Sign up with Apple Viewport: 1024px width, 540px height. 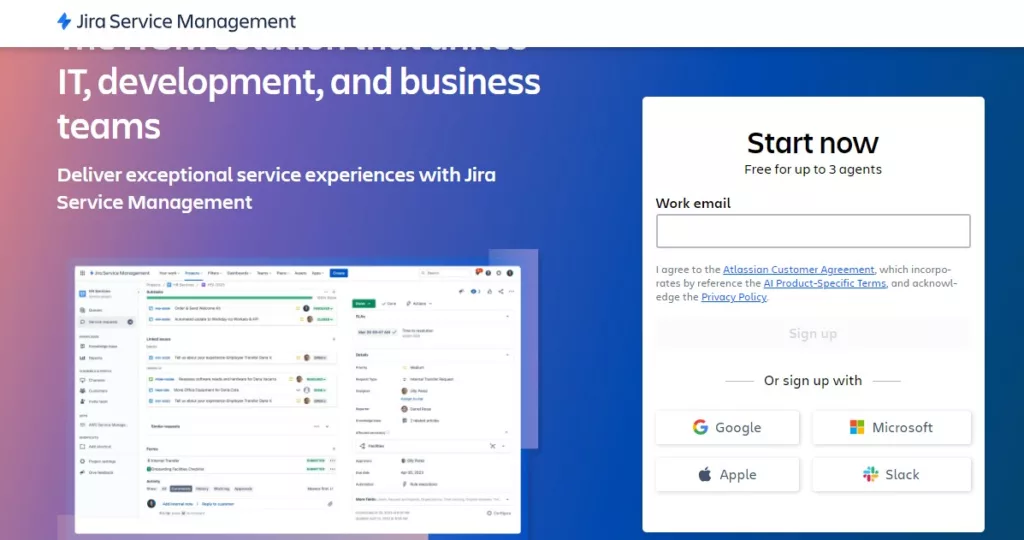(x=728, y=475)
